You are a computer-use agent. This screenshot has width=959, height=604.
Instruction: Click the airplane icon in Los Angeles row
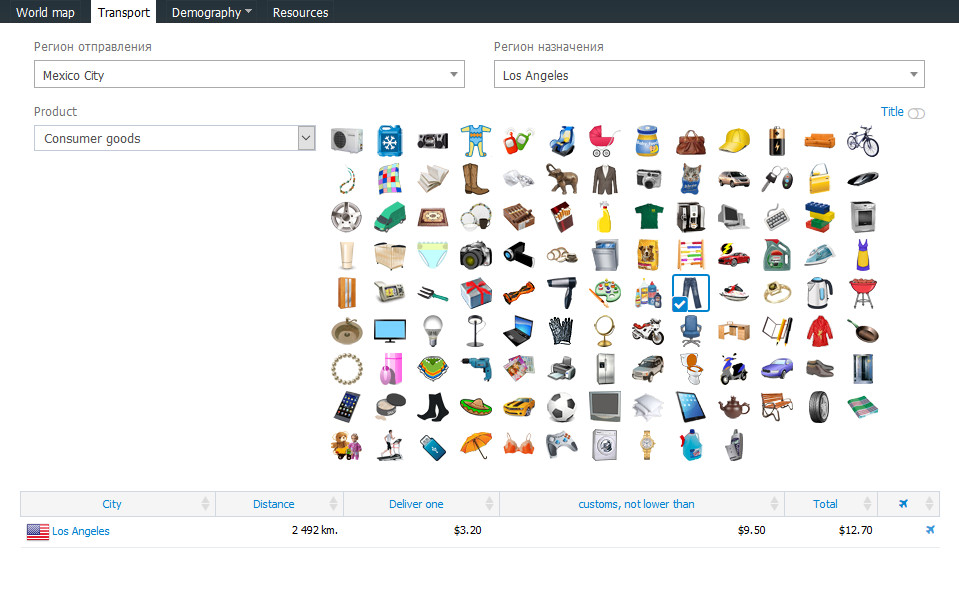(x=930, y=530)
